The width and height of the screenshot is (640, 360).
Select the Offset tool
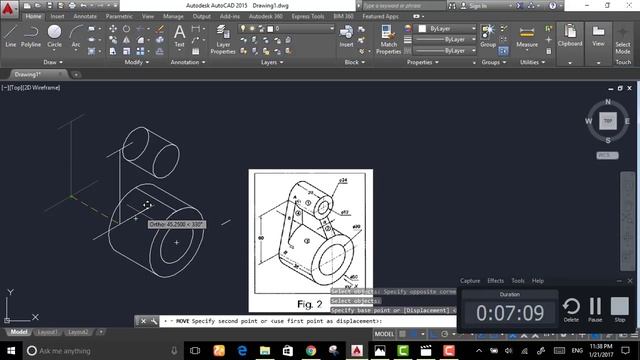tap(160, 51)
